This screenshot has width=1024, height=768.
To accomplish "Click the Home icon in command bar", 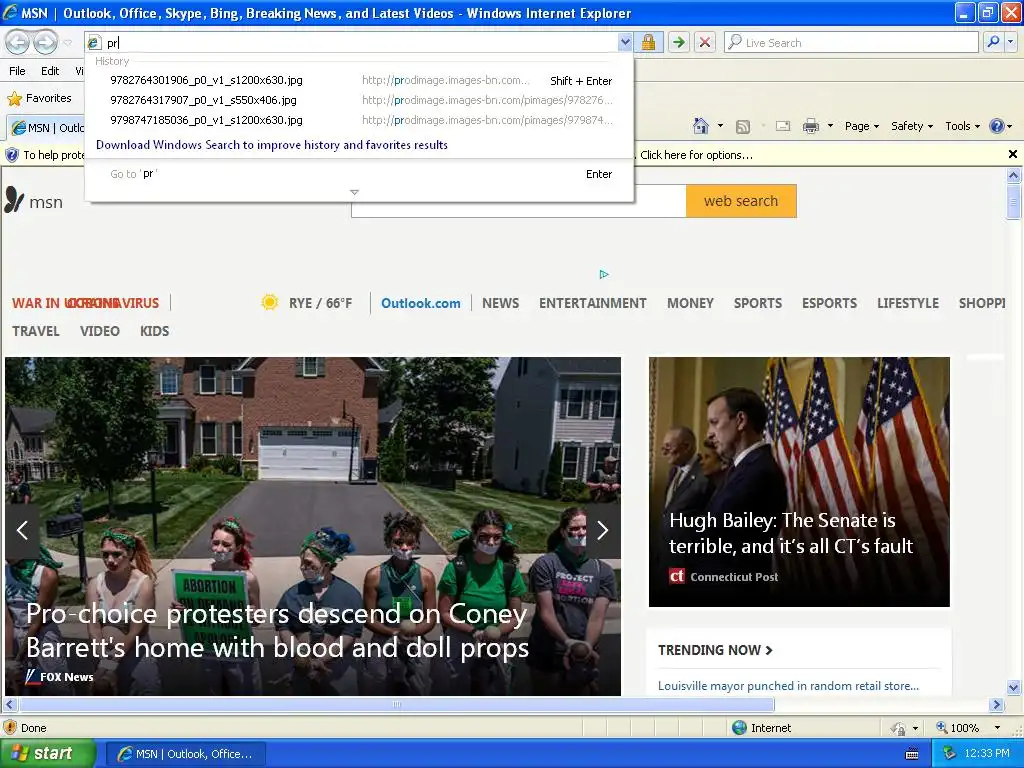I will 701,126.
